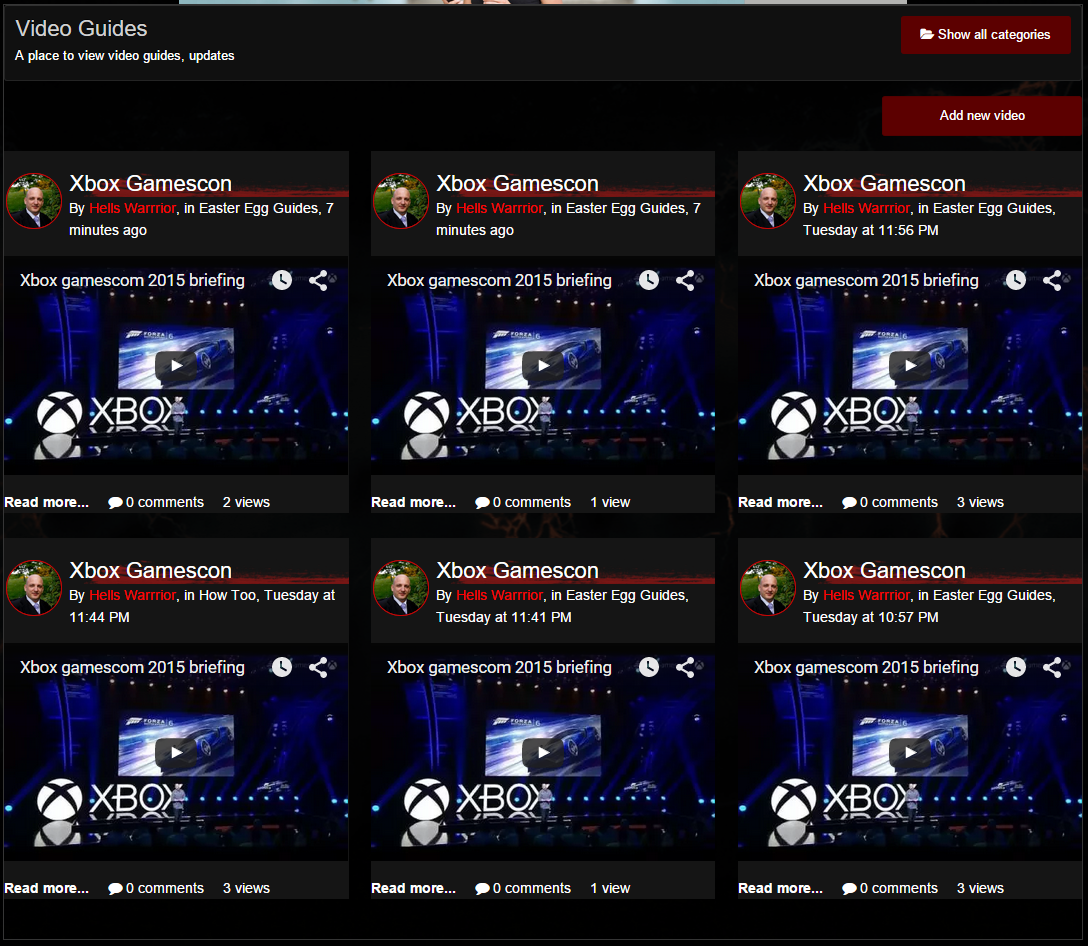Image resolution: width=1088 pixels, height=946 pixels.
Task: Watch later icon on Tuesday 11:56 PM video
Action: (1016, 280)
